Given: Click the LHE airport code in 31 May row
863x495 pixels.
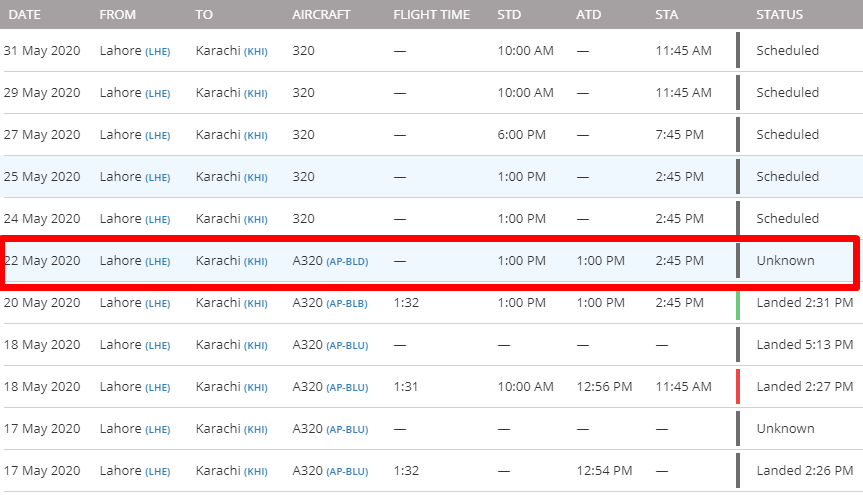Looking at the screenshot, I should pos(158,52).
